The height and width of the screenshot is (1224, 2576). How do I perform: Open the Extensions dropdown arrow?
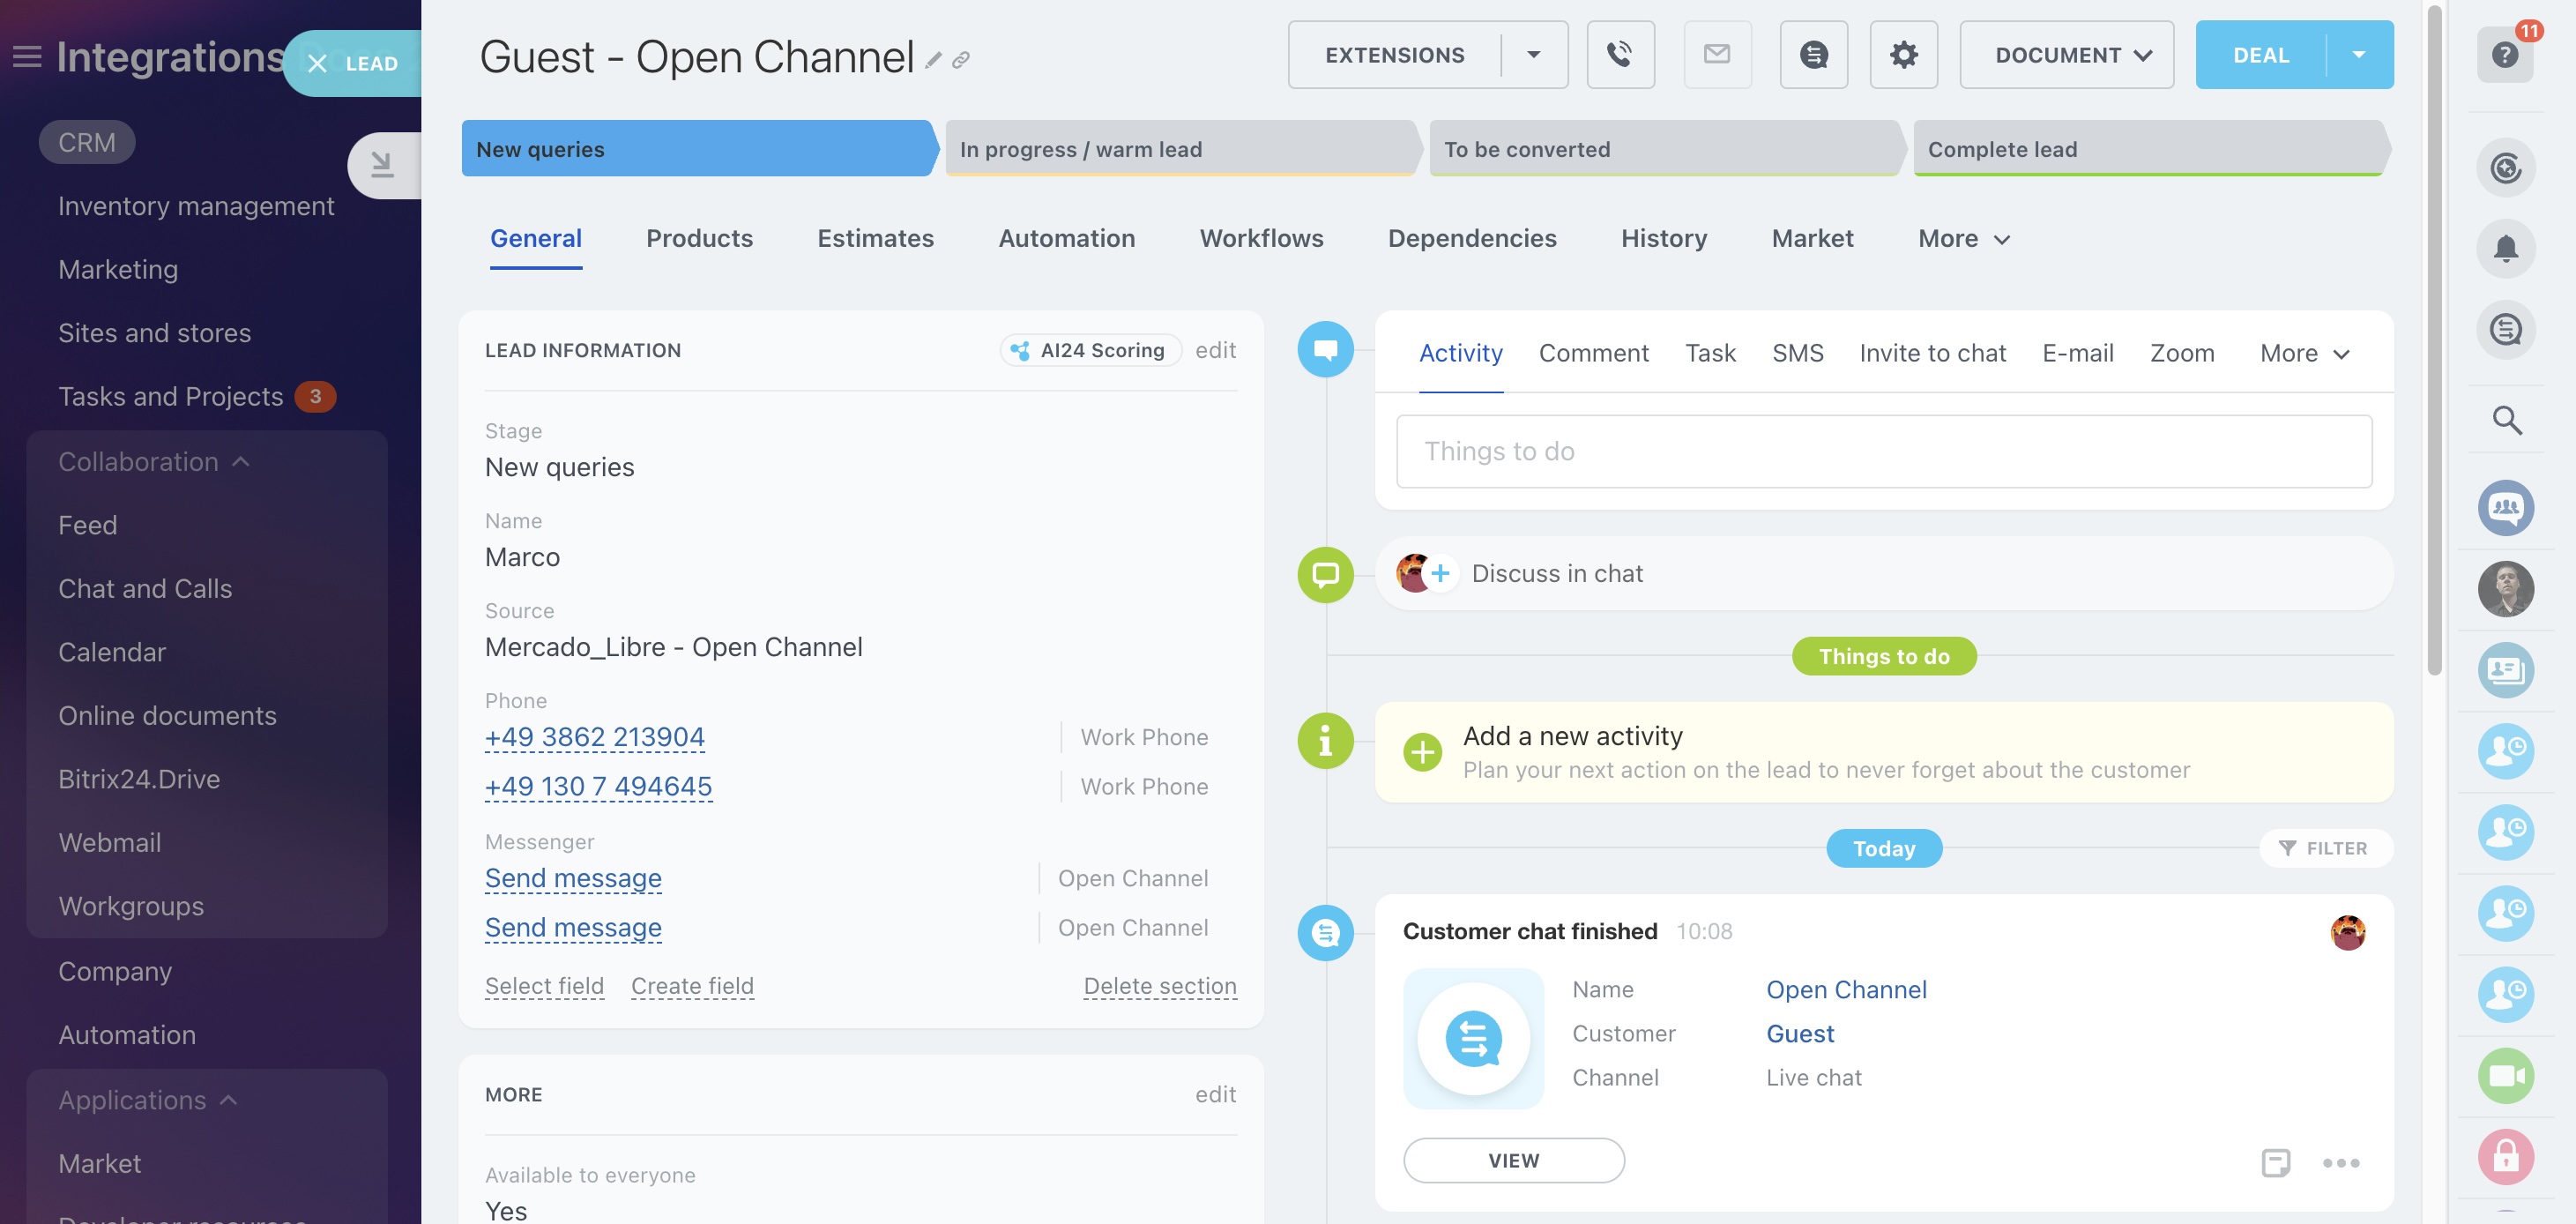point(1533,55)
